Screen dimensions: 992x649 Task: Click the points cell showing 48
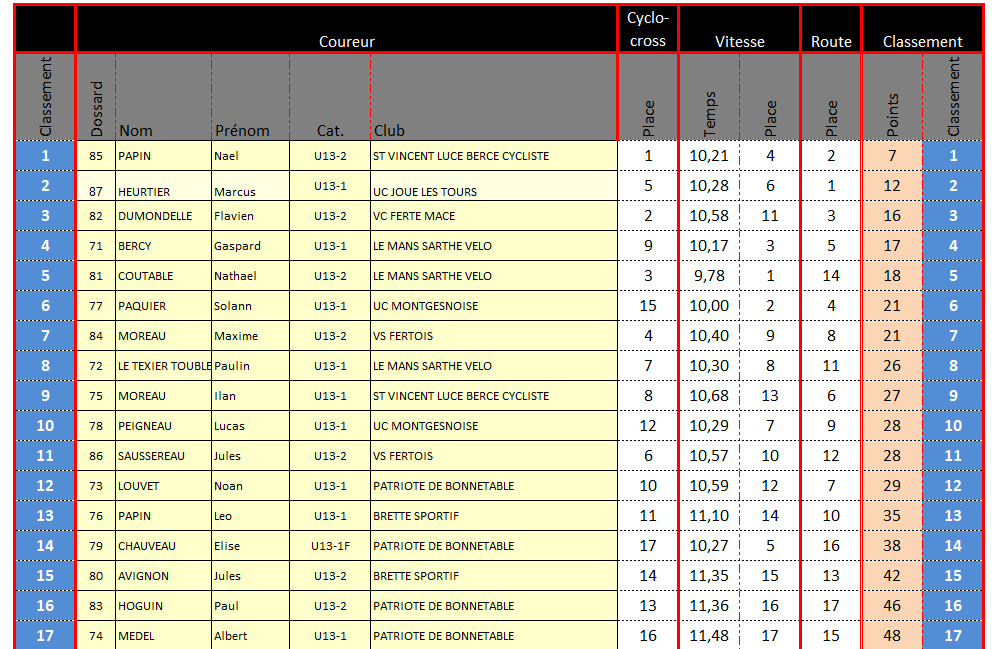891,636
